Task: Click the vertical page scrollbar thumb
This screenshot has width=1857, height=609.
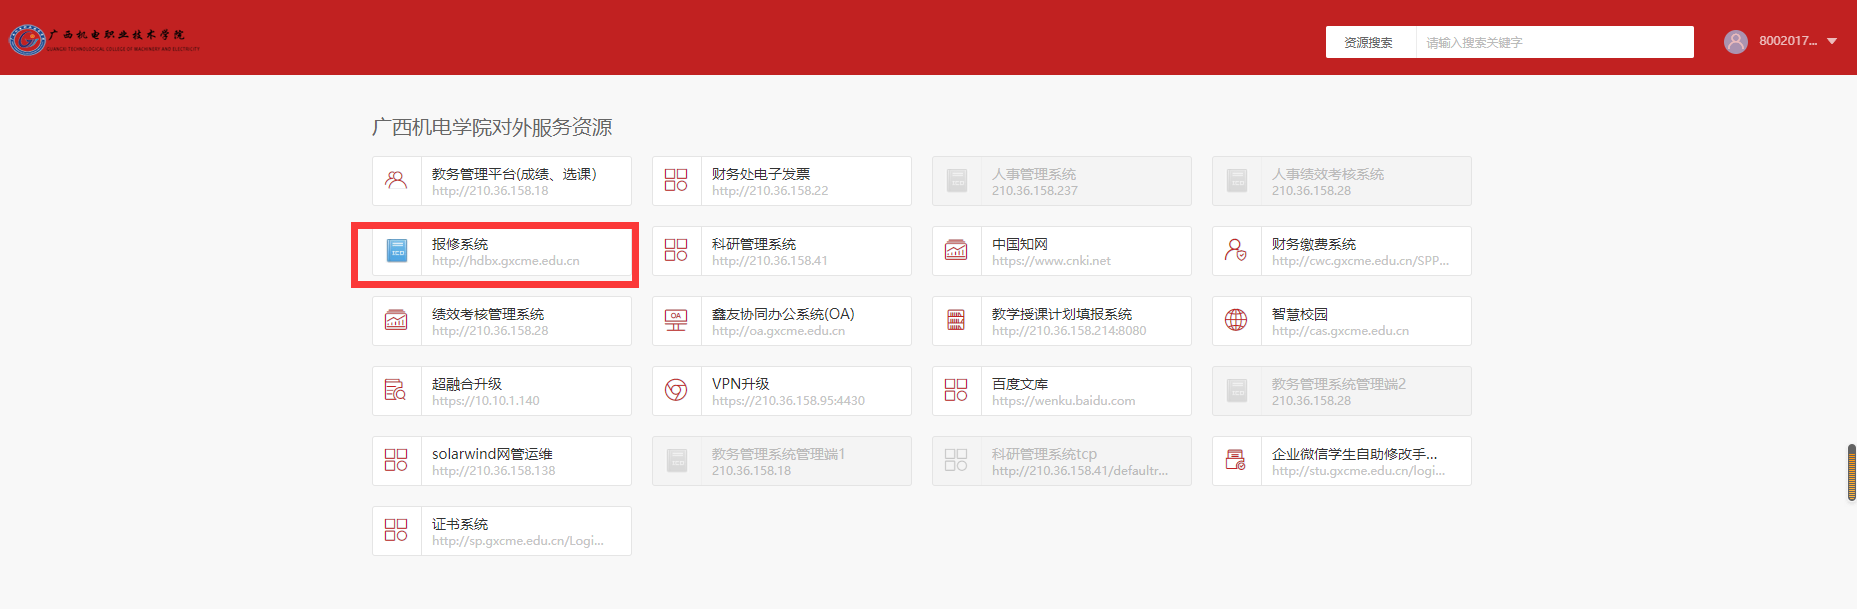Action: 1851,472
